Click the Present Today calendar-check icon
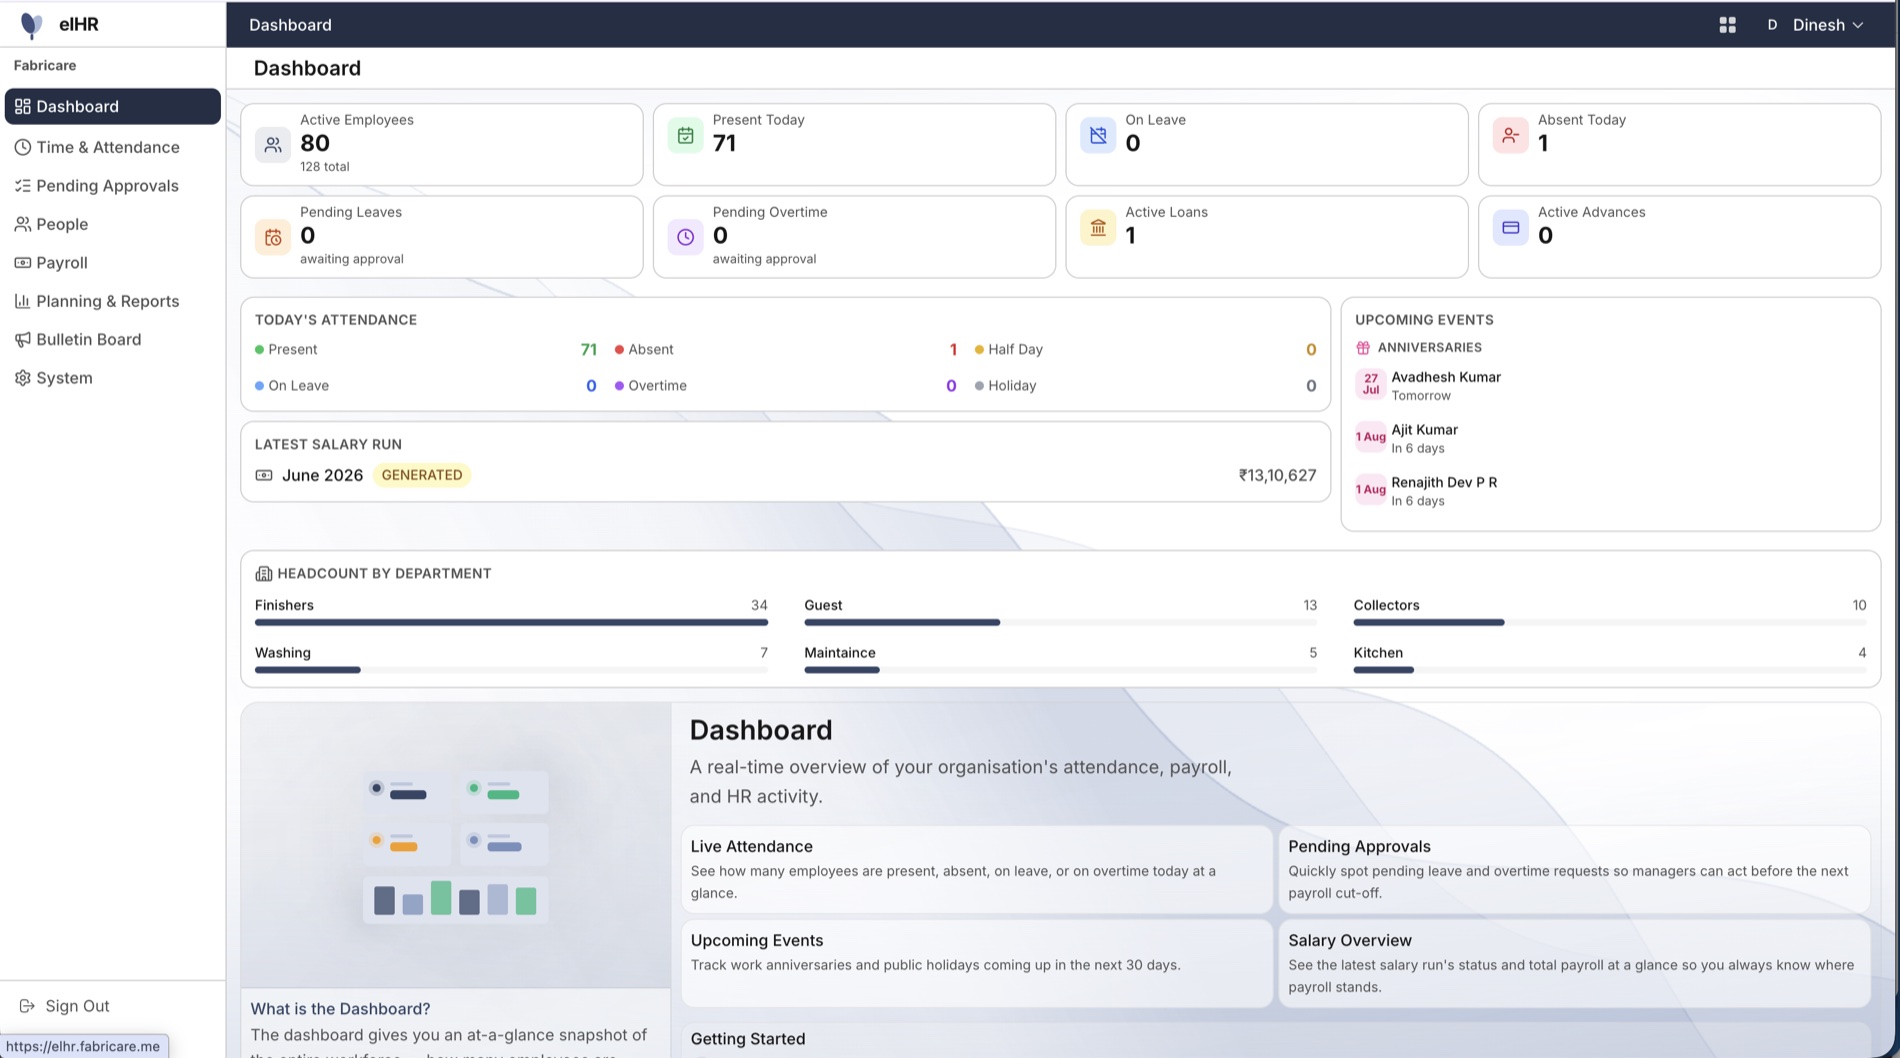The height and width of the screenshot is (1058, 1900). tap(685, 136)
